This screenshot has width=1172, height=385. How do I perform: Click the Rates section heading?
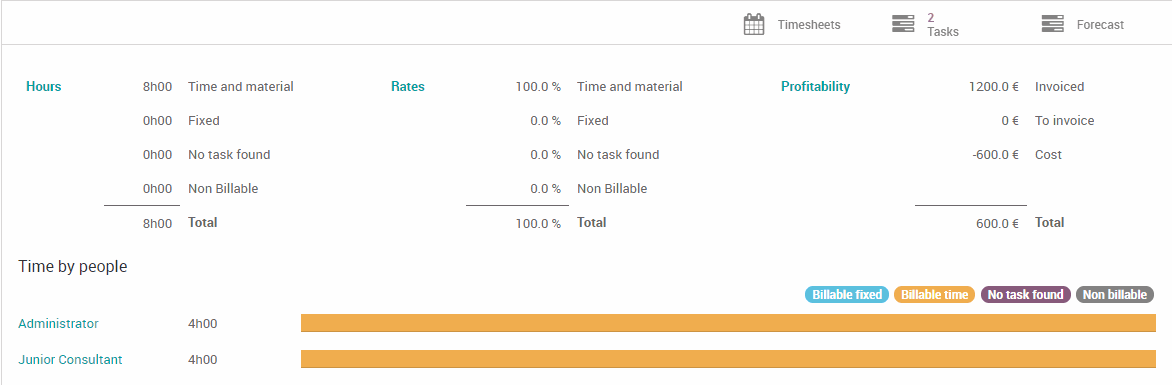(x=407, y=87)
